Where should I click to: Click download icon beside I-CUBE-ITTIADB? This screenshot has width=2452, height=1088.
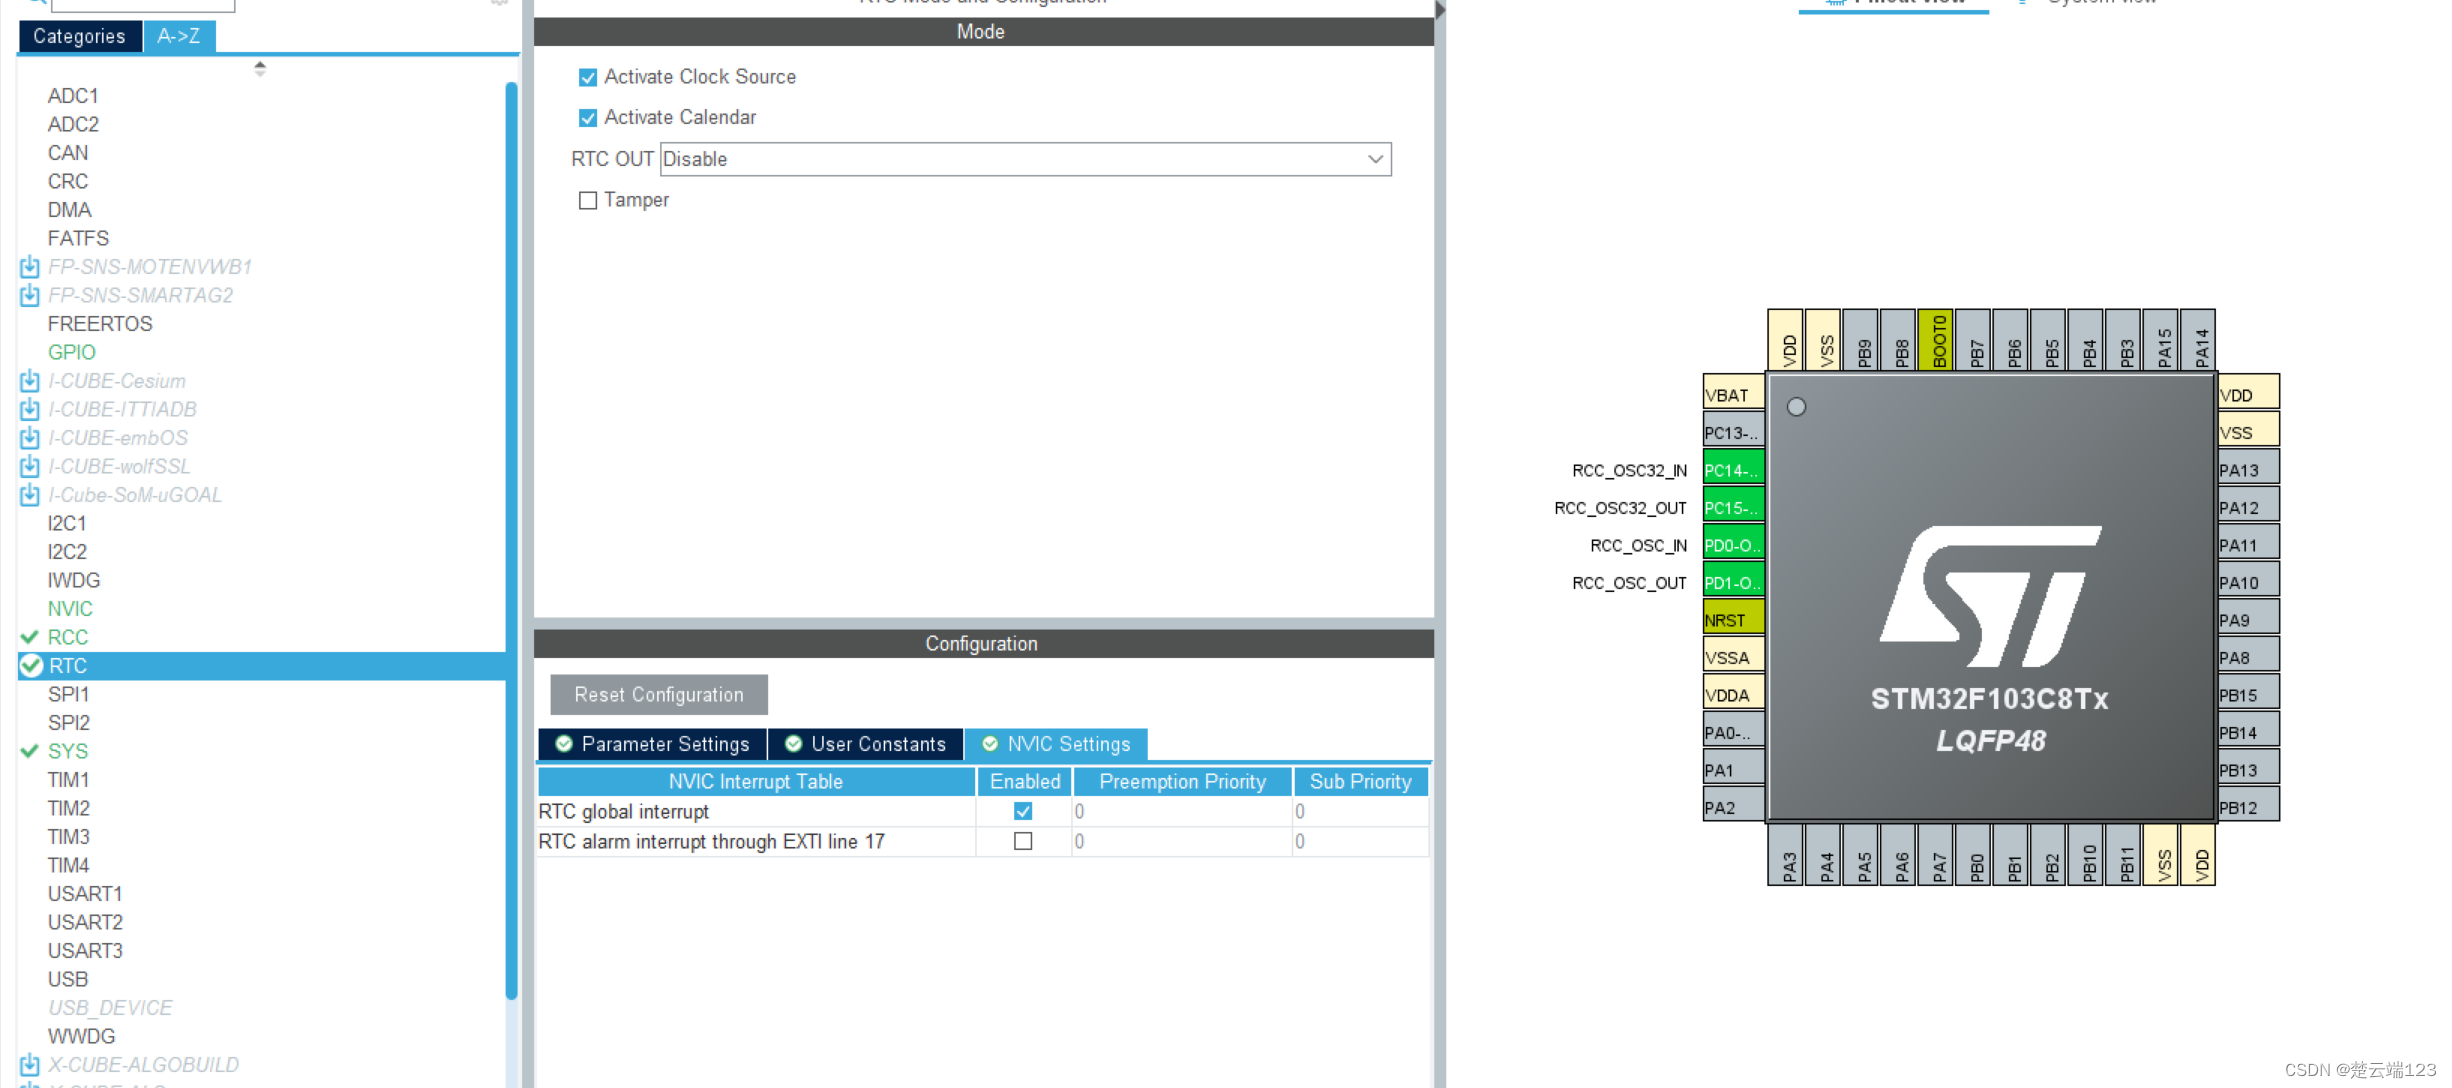click(30, 409)
